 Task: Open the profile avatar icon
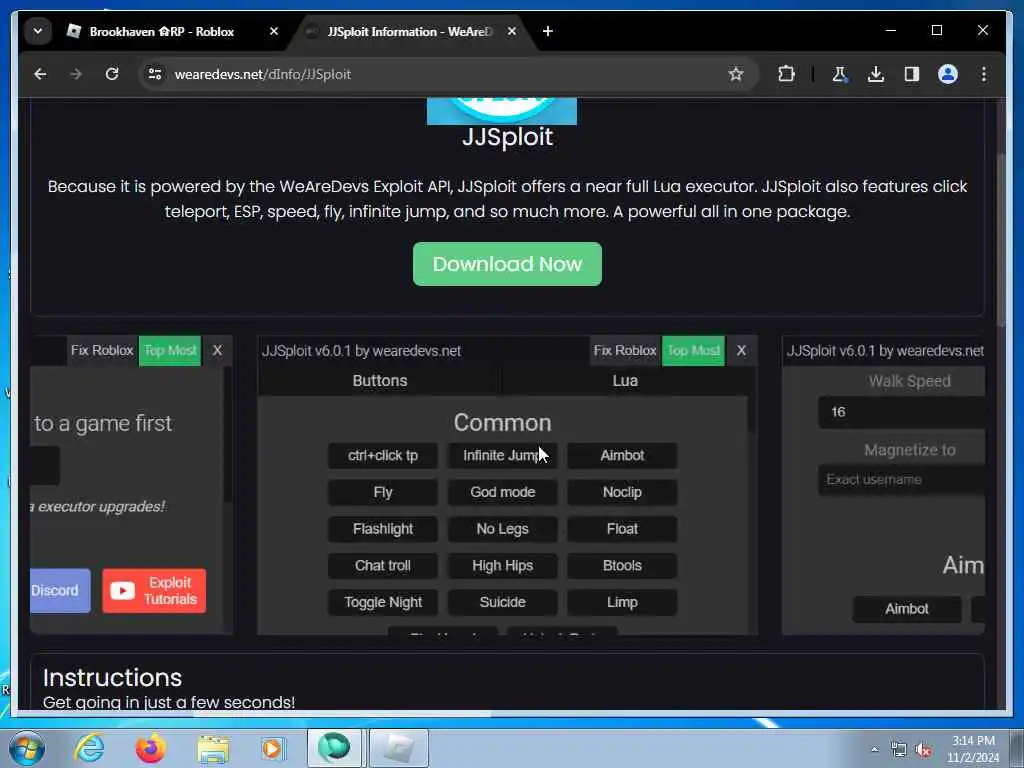(948, 74)
